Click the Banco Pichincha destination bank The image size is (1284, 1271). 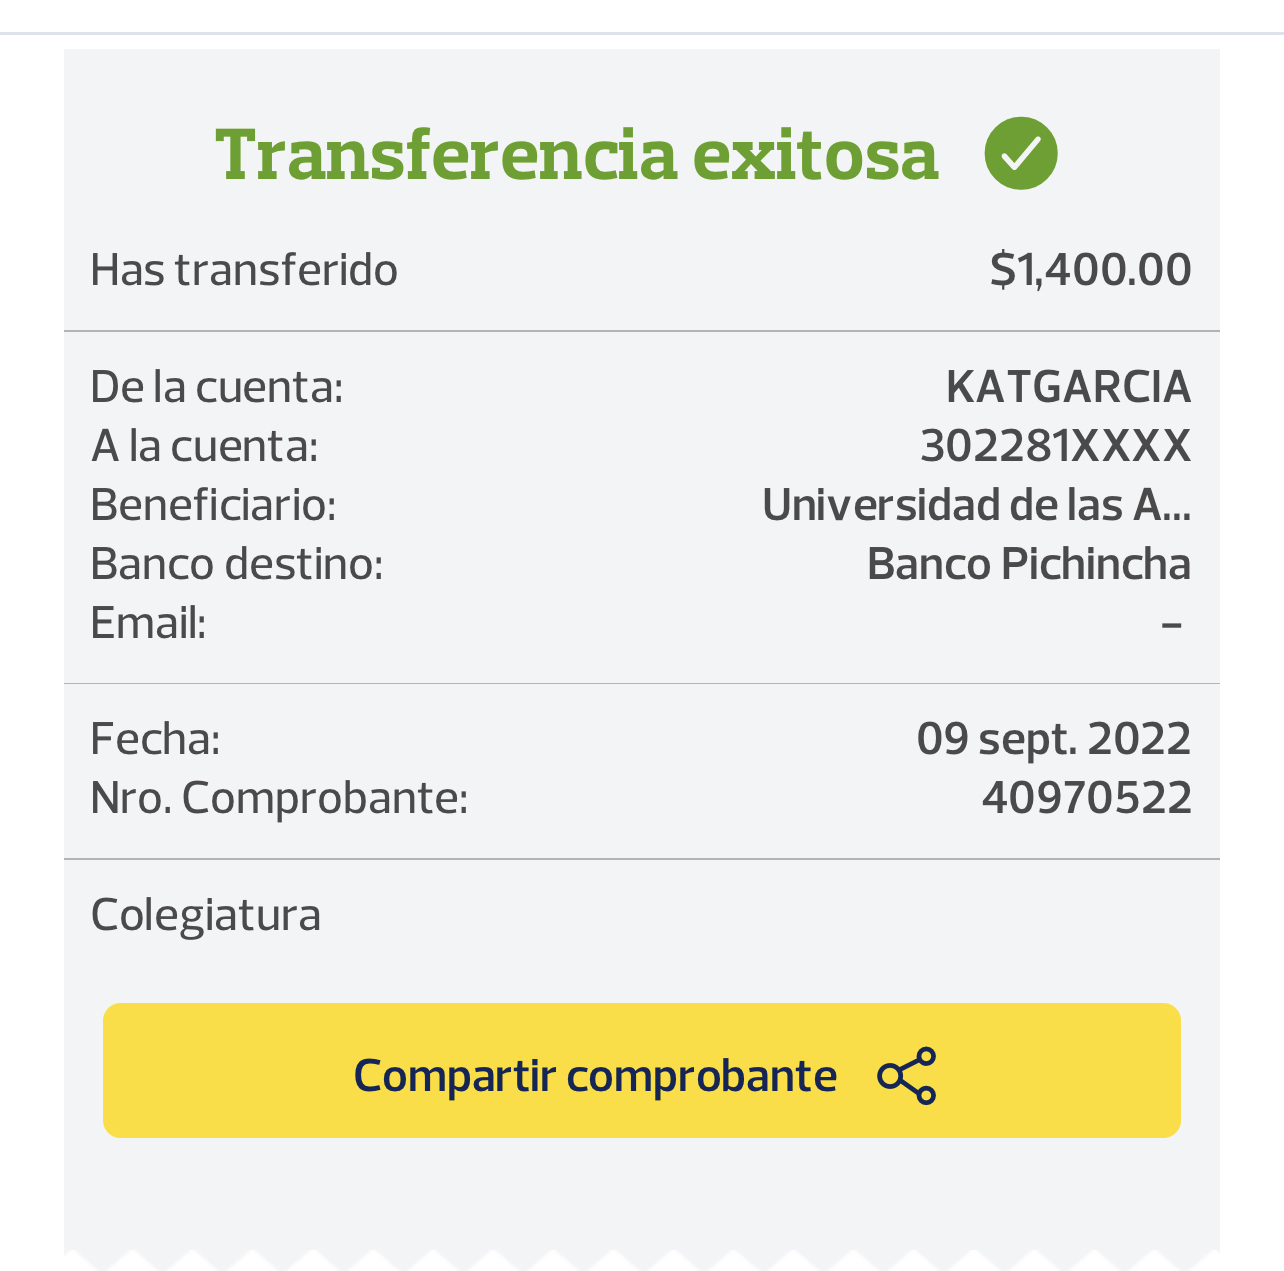pos(1028,564)
